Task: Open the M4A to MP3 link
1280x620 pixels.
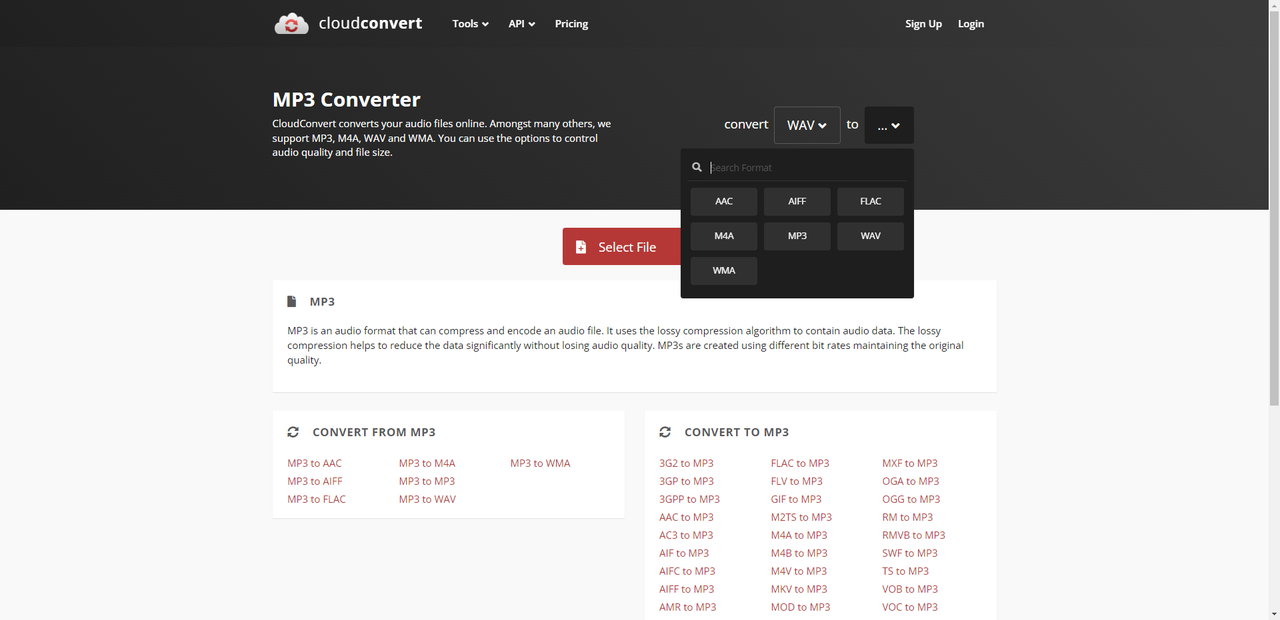Action: tap(799, 535)
